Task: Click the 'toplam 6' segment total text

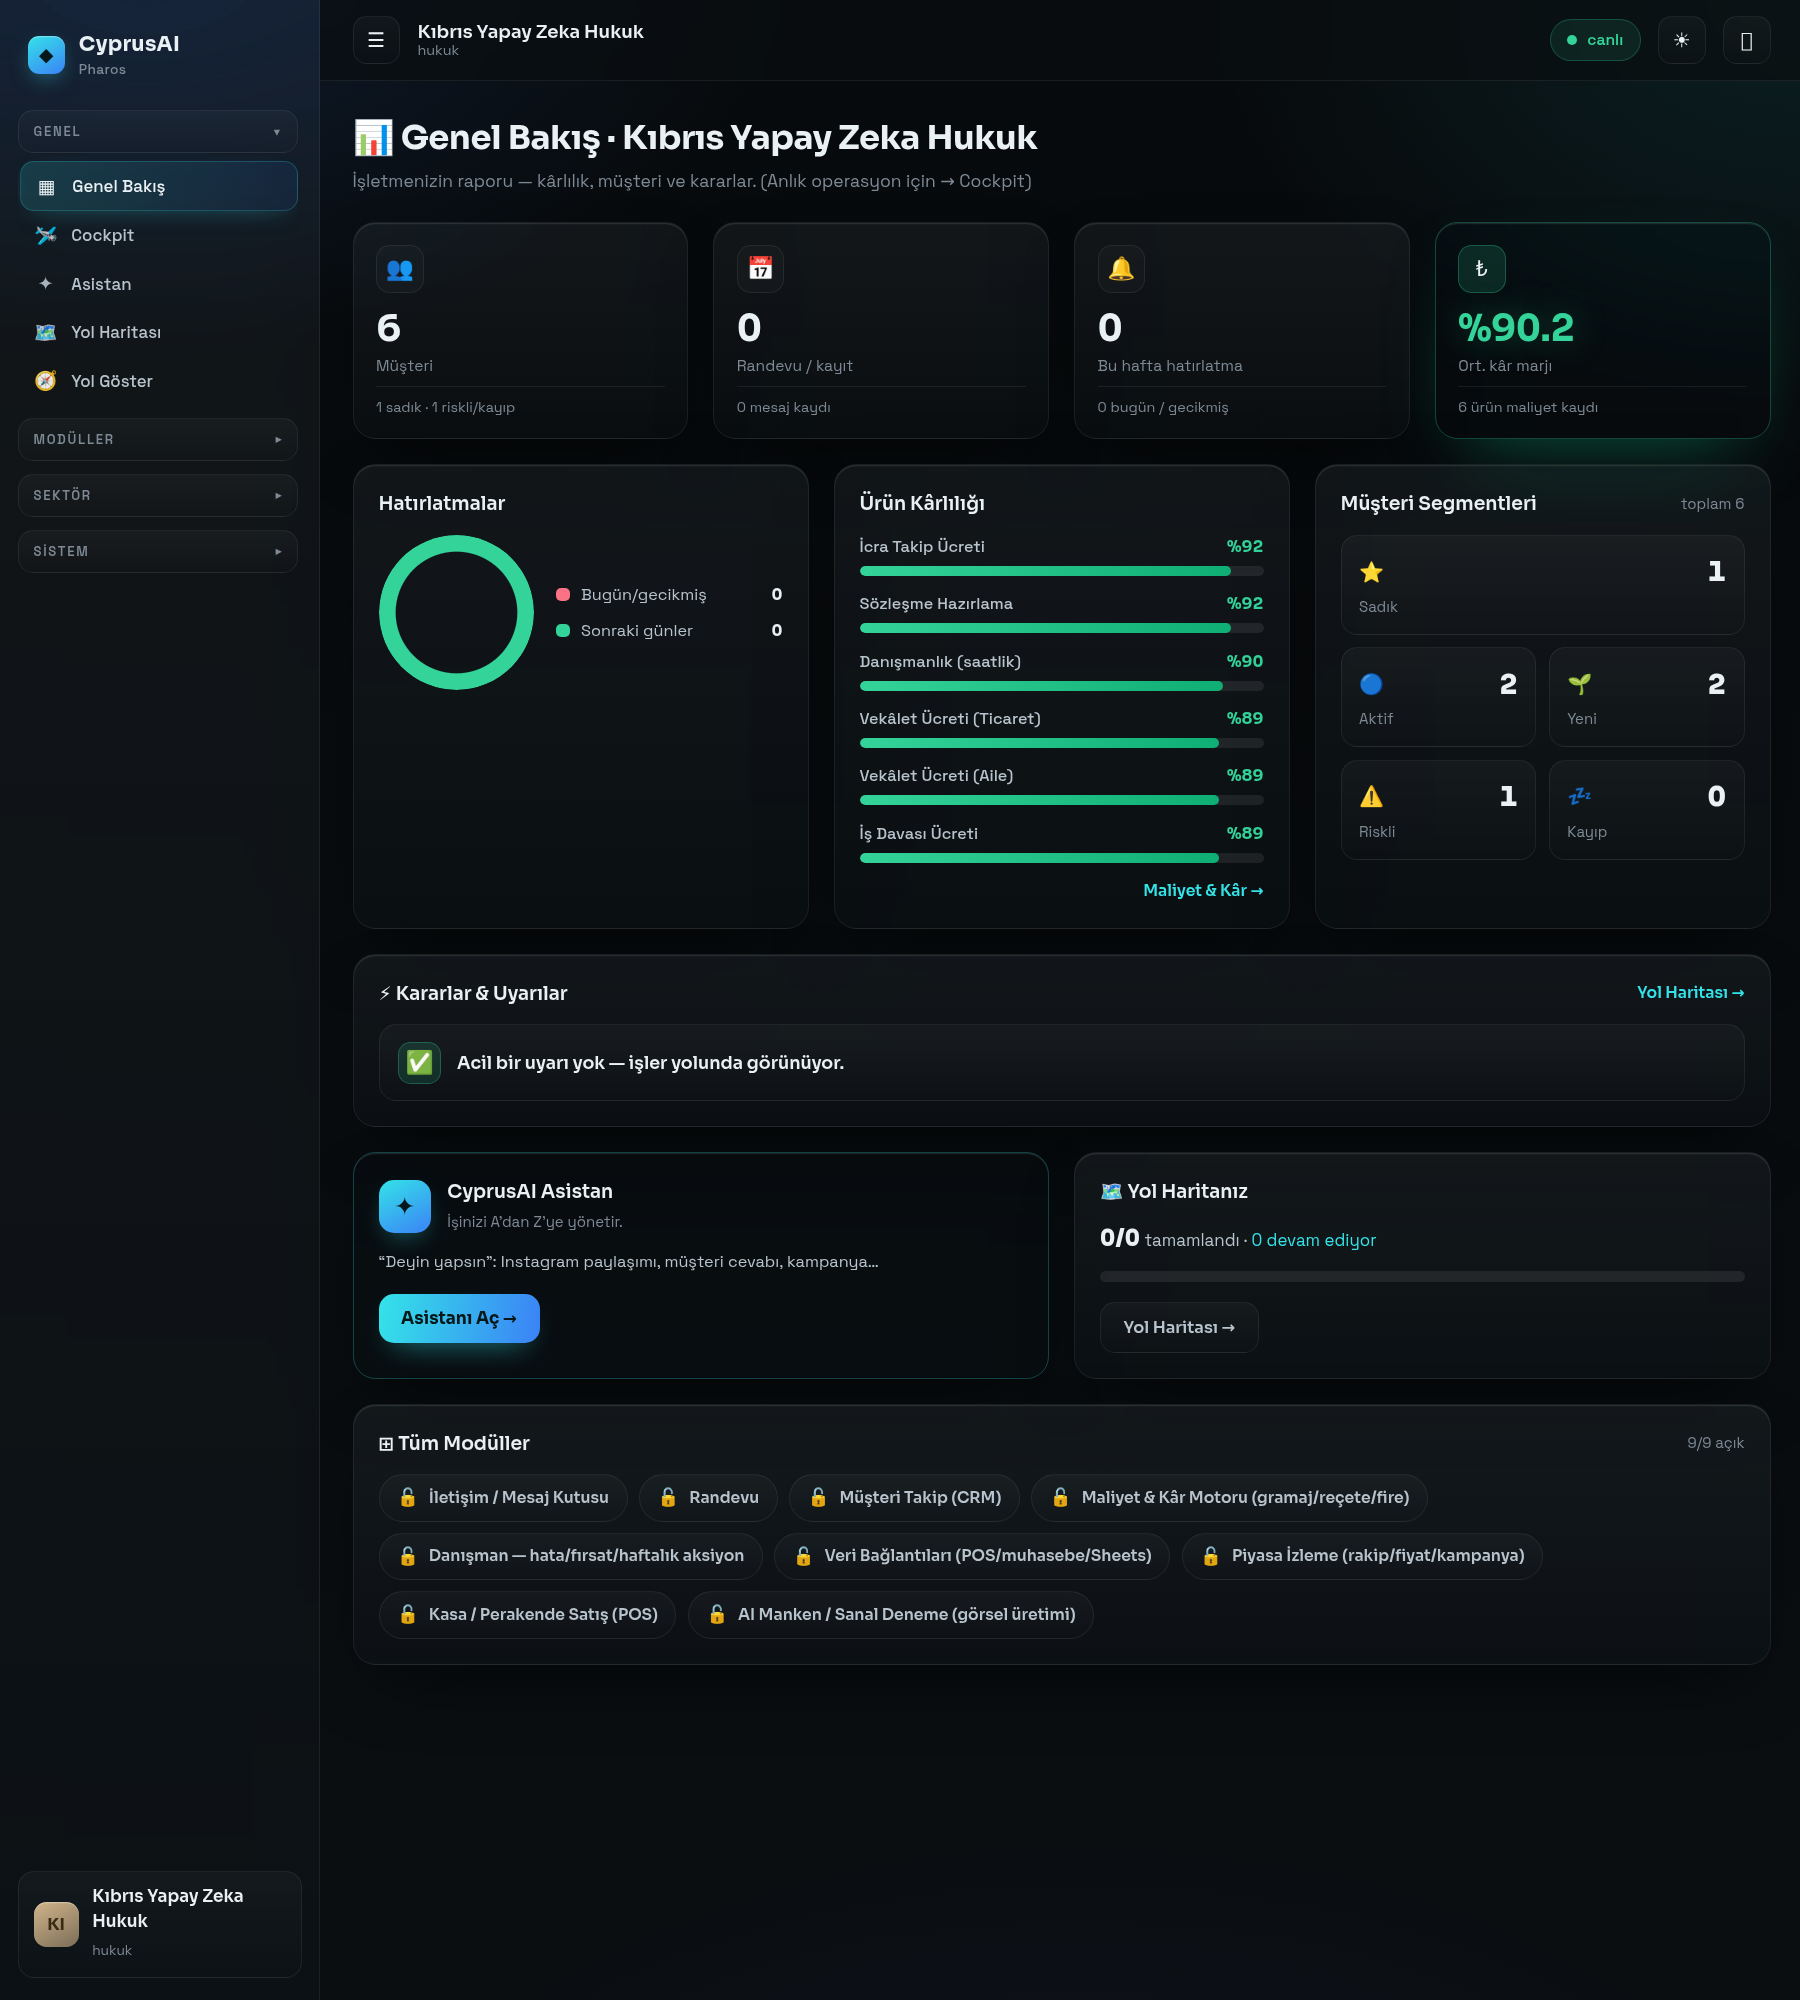Action: (1712, 504)
